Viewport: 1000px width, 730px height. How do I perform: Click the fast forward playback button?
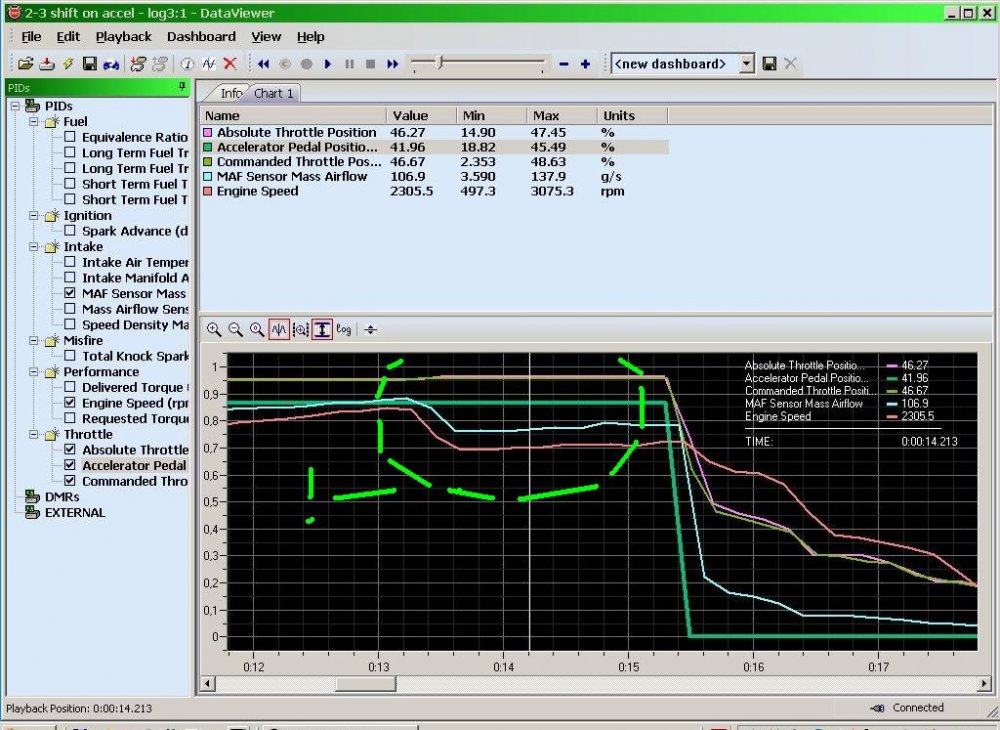coord(392,64)
